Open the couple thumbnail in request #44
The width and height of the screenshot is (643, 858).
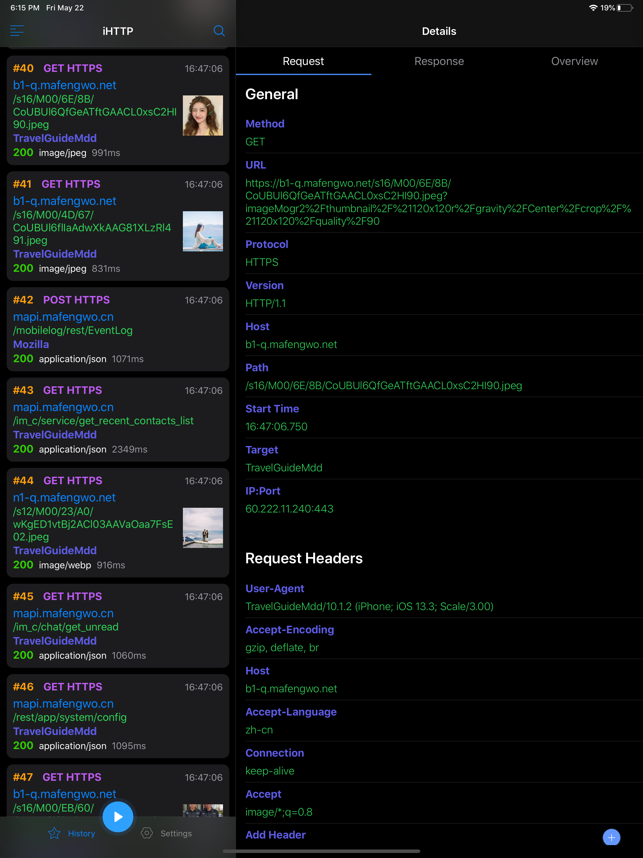(x=203, y=527)
